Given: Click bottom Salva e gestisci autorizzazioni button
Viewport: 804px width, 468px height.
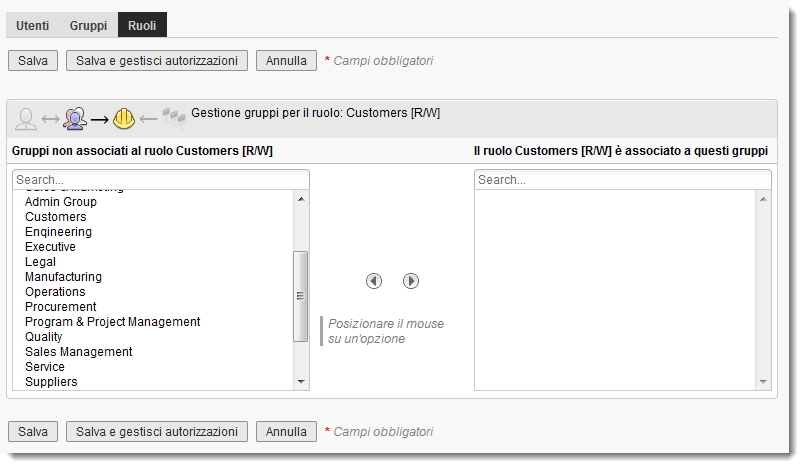Looking at the screenshot, I should point(157,432).
